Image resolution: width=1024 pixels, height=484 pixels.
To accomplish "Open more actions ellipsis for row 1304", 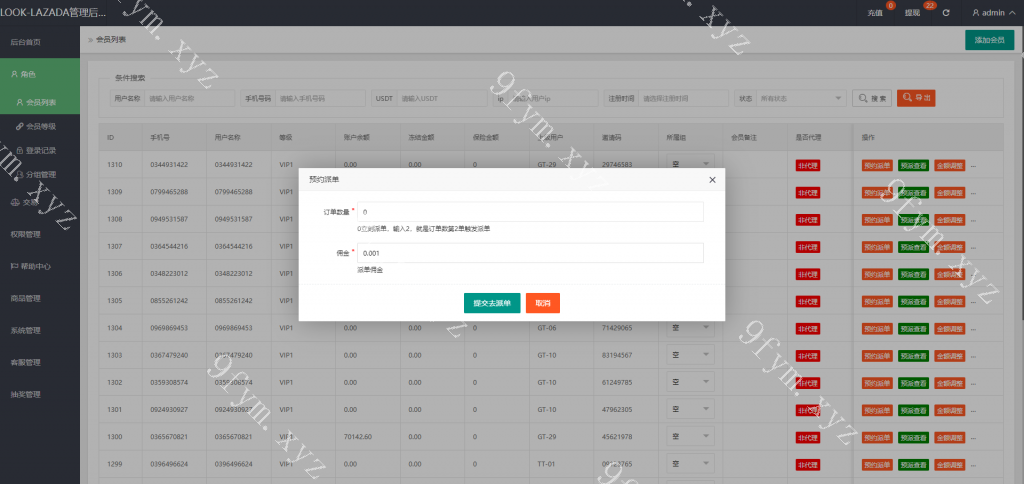I will [x=973, y=329].
